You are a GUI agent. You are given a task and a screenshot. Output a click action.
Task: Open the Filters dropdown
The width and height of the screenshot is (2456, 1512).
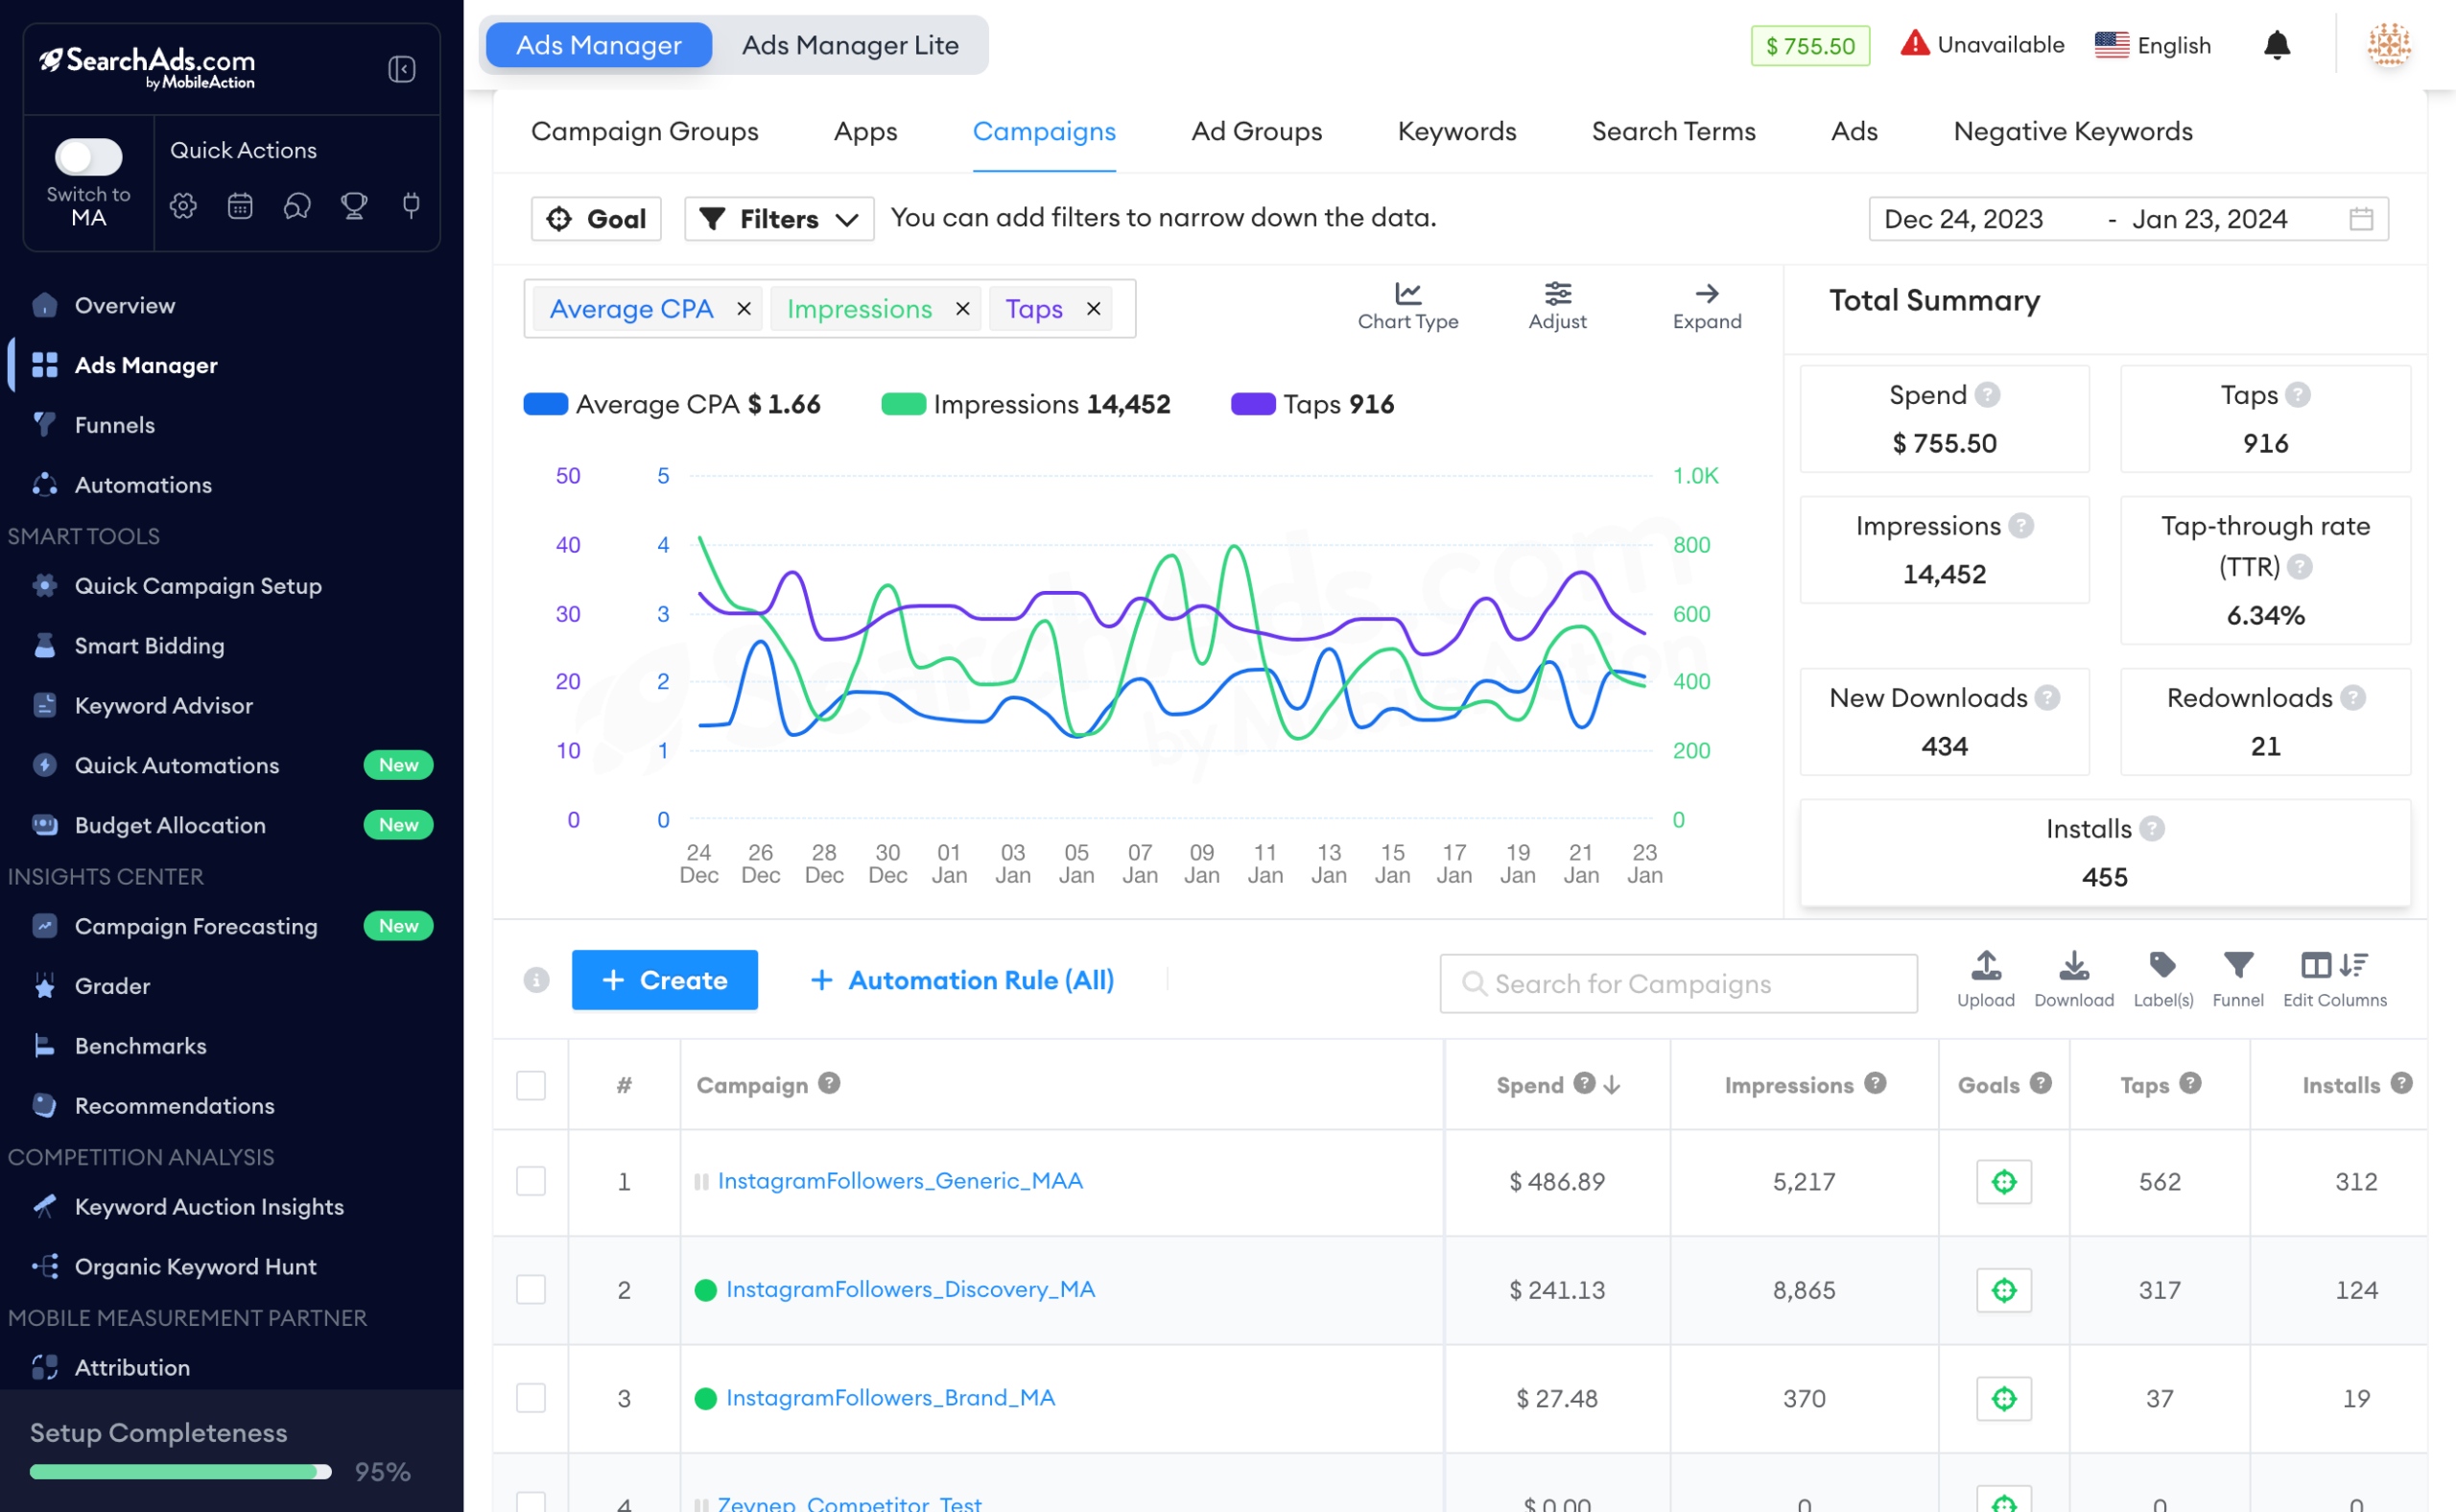pos(778,219)
